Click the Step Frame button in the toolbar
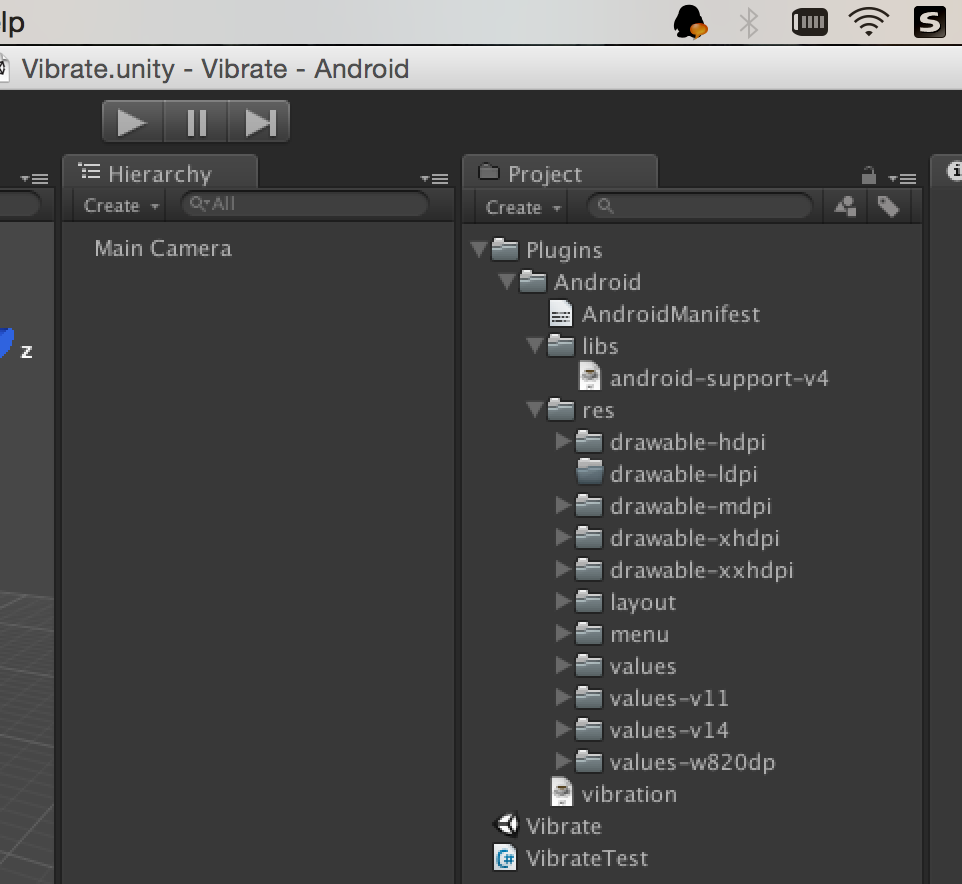 pos(259,121)
